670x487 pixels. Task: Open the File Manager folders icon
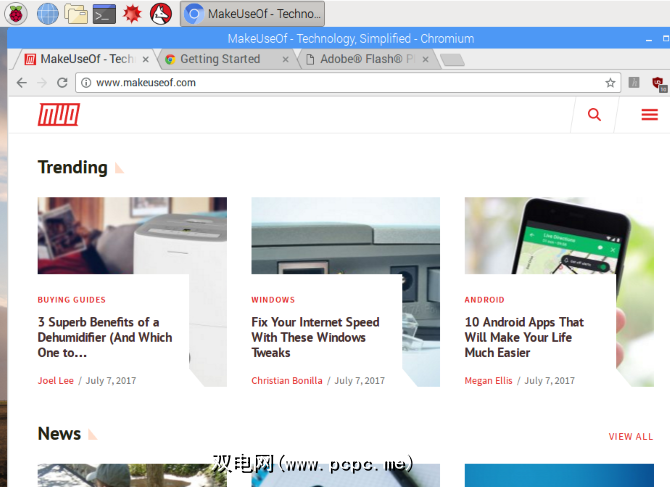coord(76,14)
